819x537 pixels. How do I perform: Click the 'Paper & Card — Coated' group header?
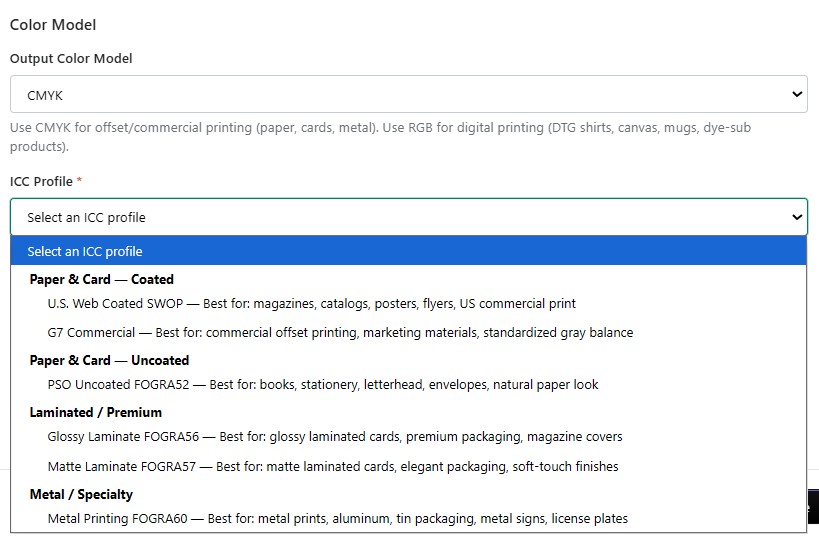[x=101, y=279]
